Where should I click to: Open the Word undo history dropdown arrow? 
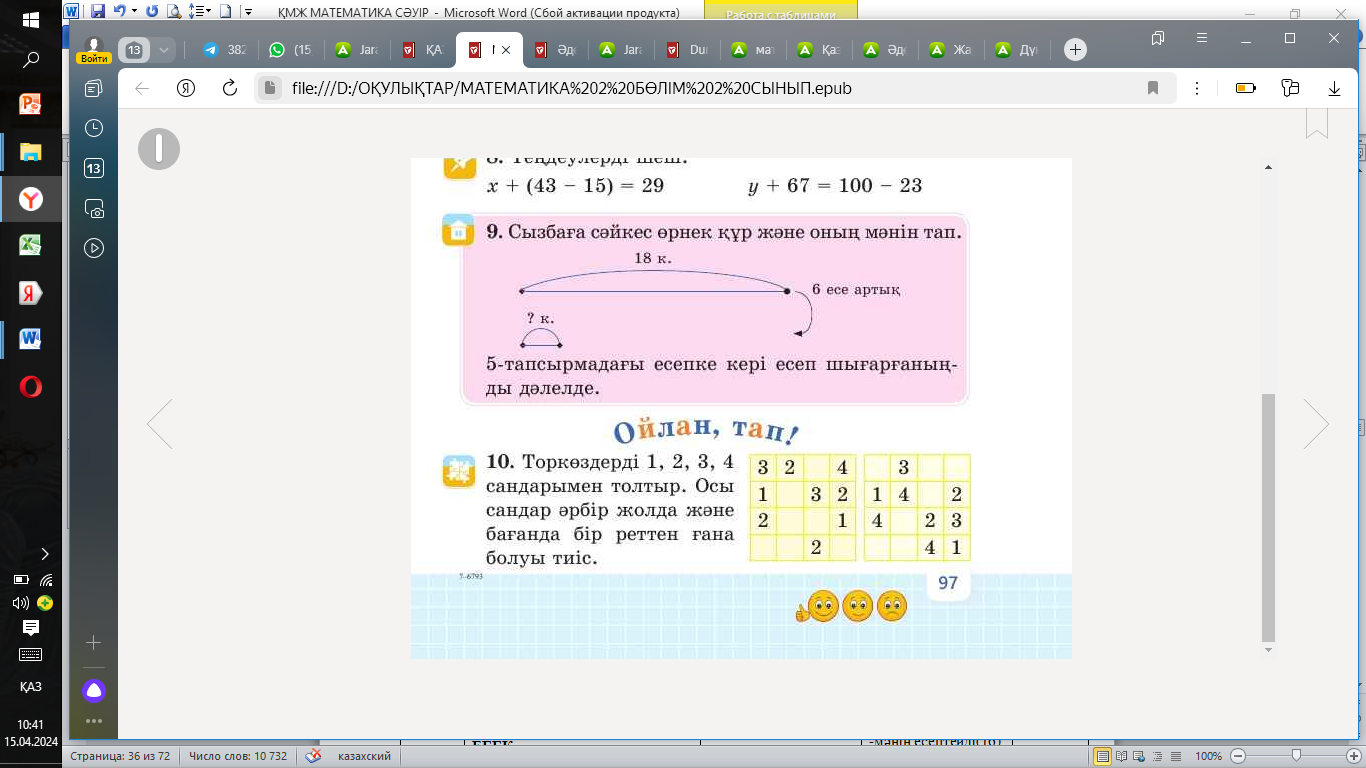click(x=134, y=12)
